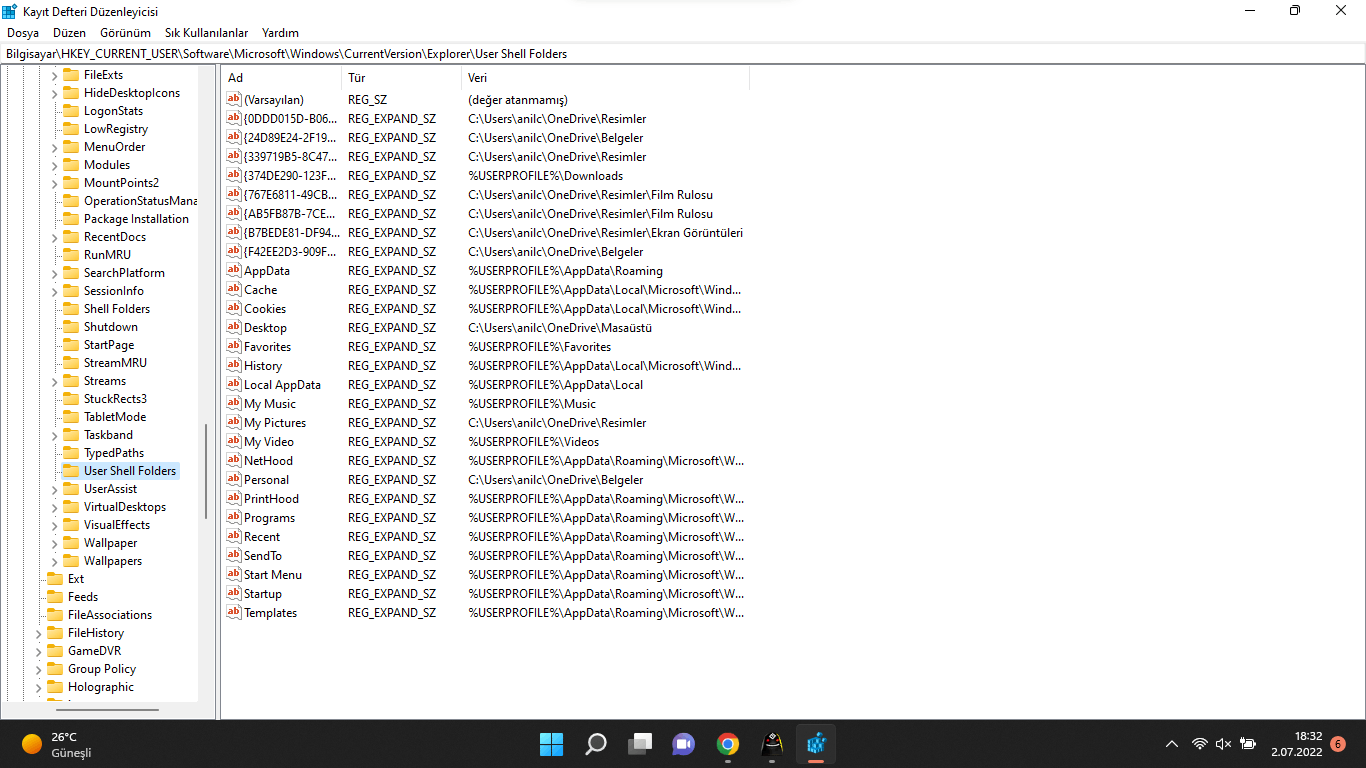
Task: Open the Düzen menu
Action: pyautogui.click(x=70, y=33)
